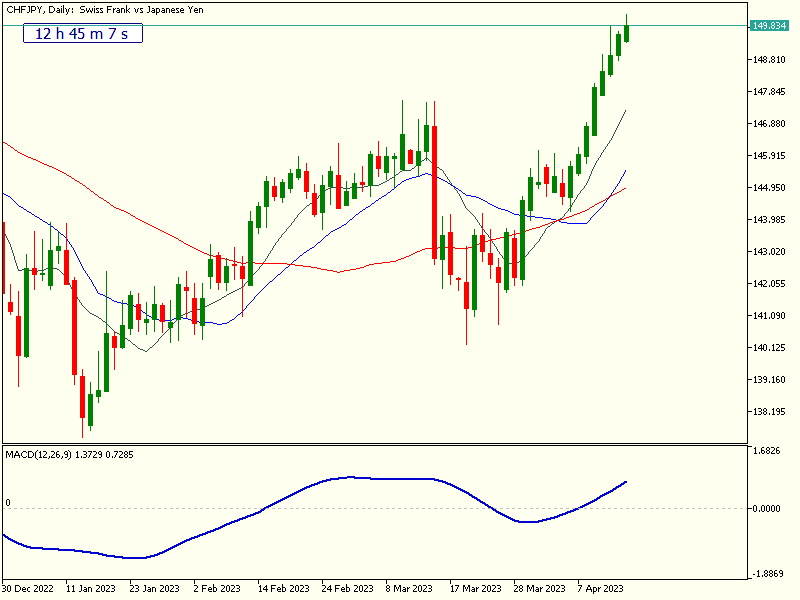Click the 30 Dec 2022 date label
Image resolution: width=800 pixels, height=600 pixels.
pyautogui.click(x=26, y=589)
